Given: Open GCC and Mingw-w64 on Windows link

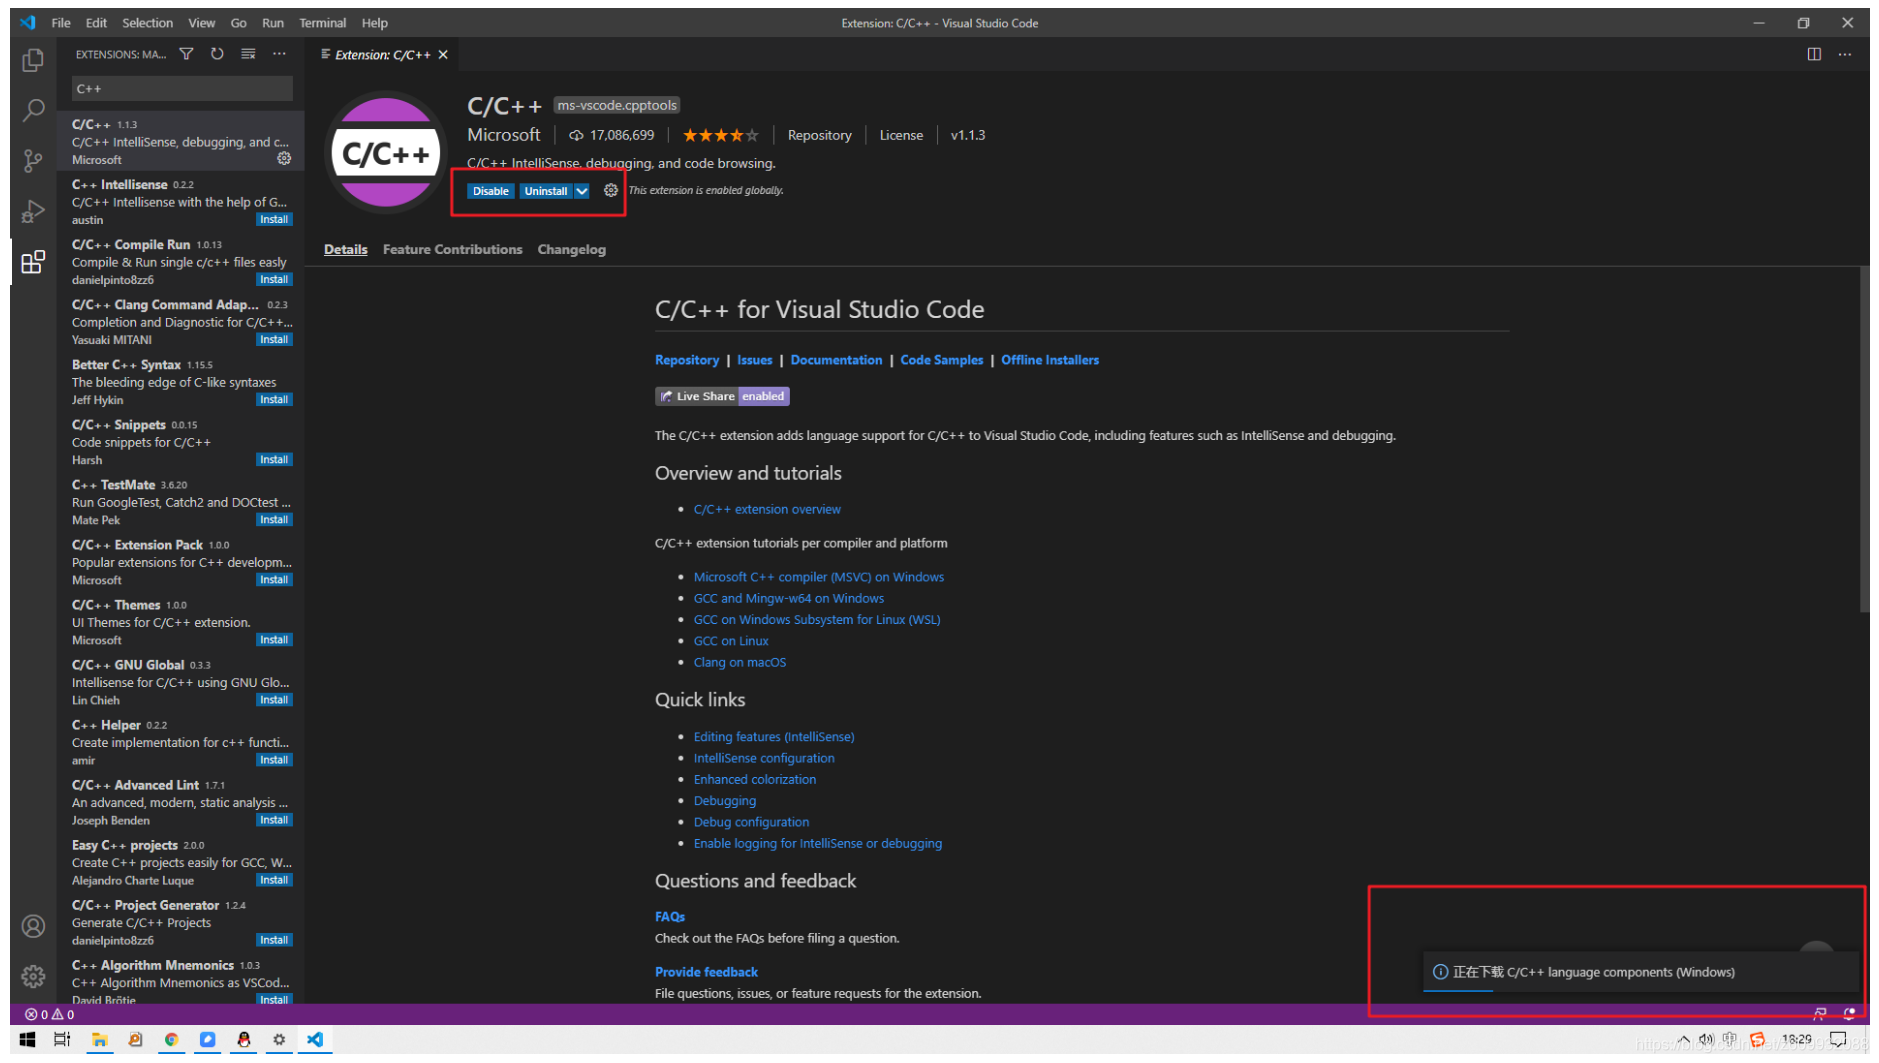Looking at the screenshot, I should (x=788, y=598).
